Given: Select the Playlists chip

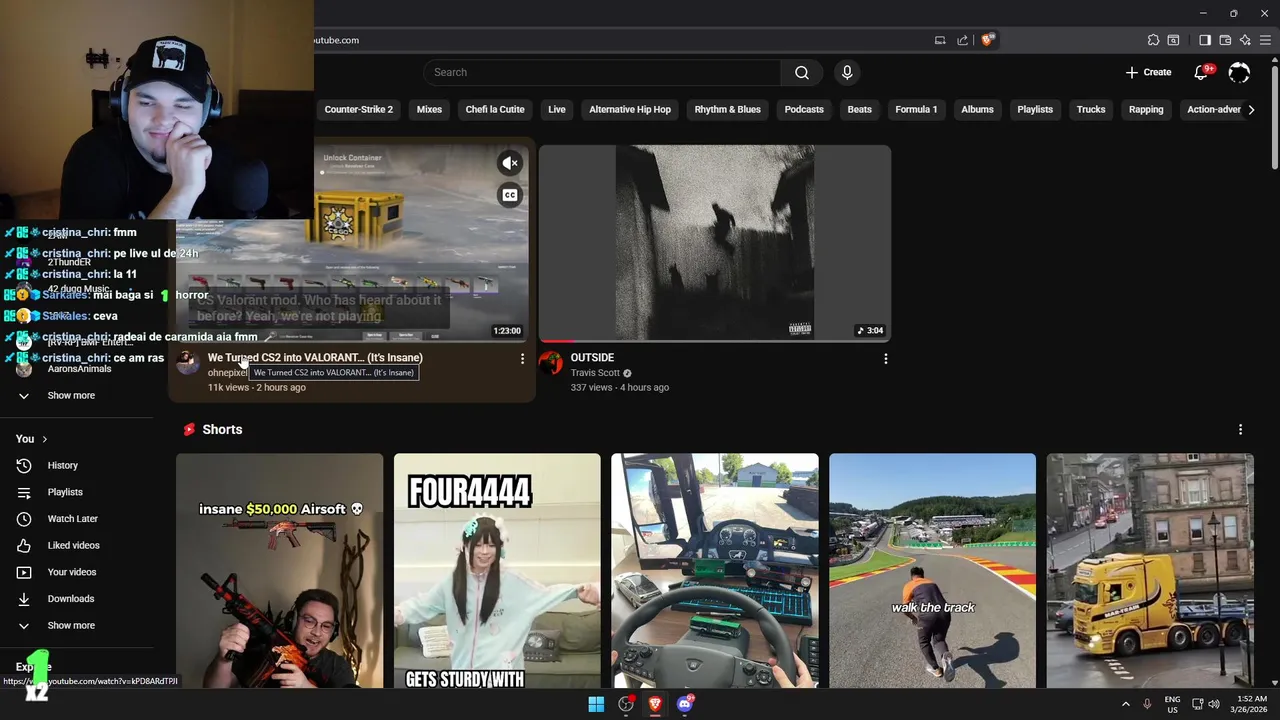Looking at the screenshot, I should pos(1035,109).
